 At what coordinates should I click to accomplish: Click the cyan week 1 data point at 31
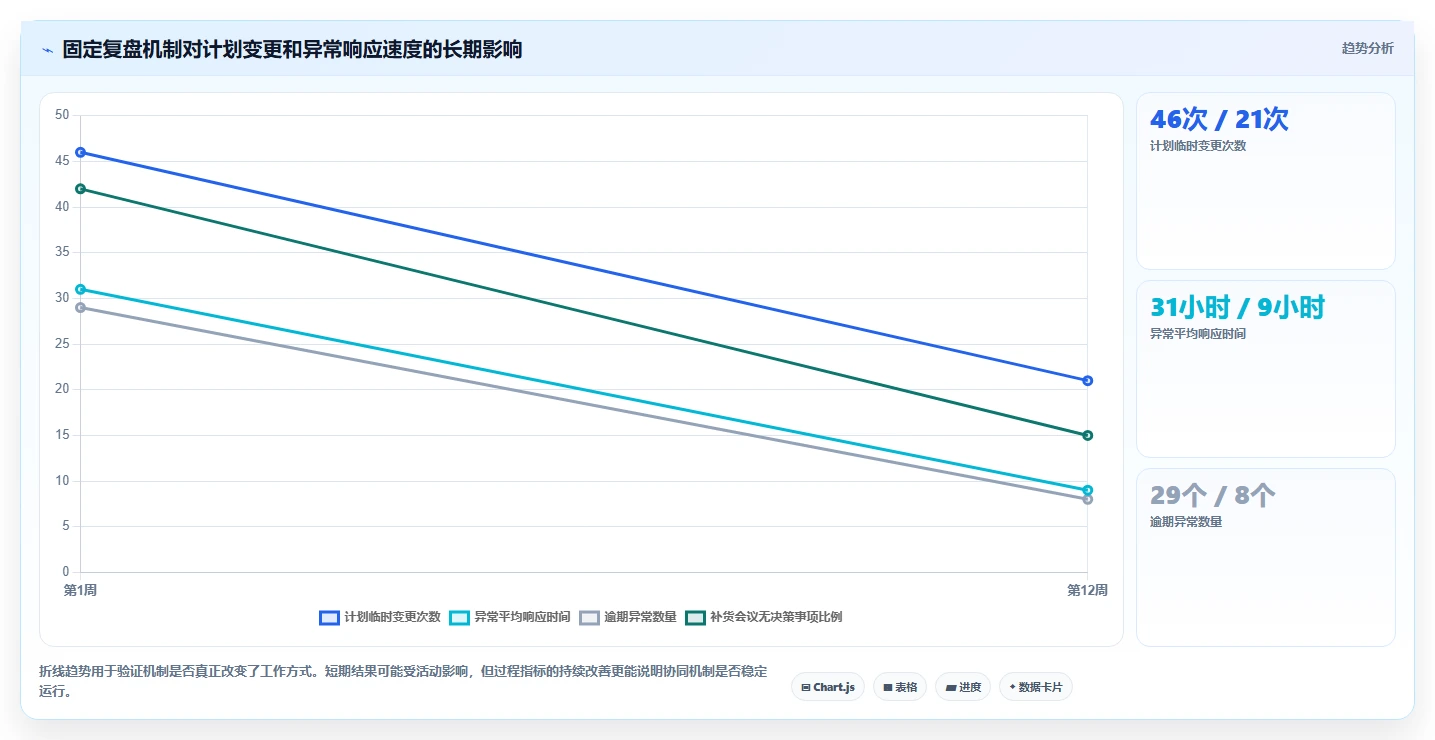(x=80, y=289)
